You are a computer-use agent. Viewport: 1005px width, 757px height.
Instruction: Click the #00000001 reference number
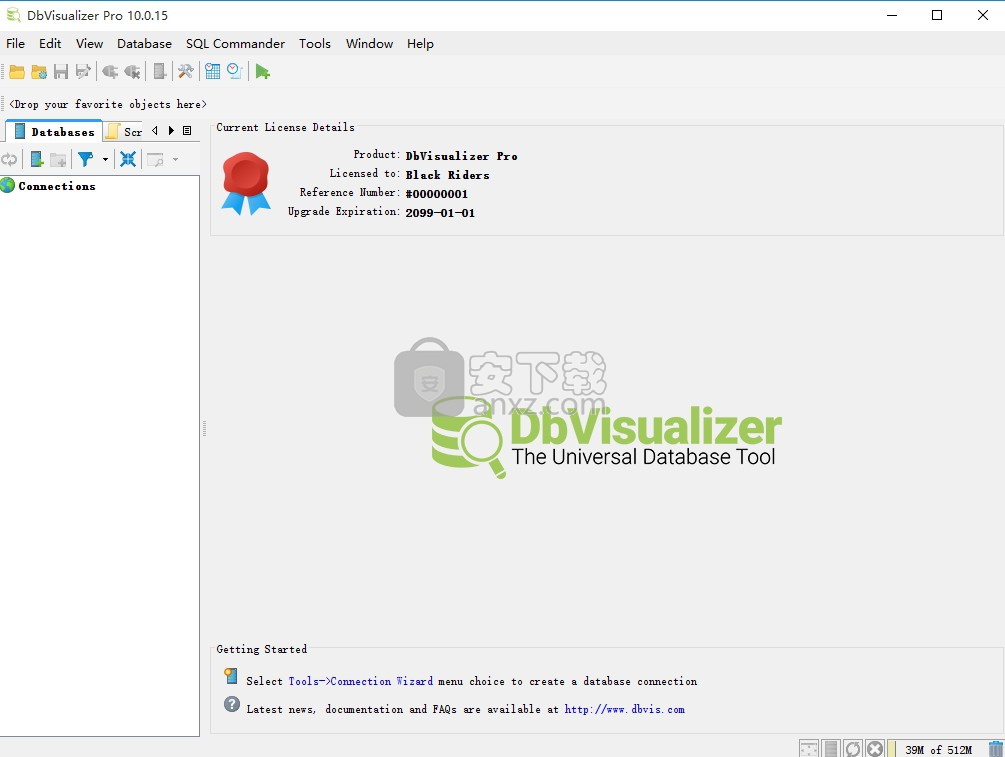click(436, 194)
